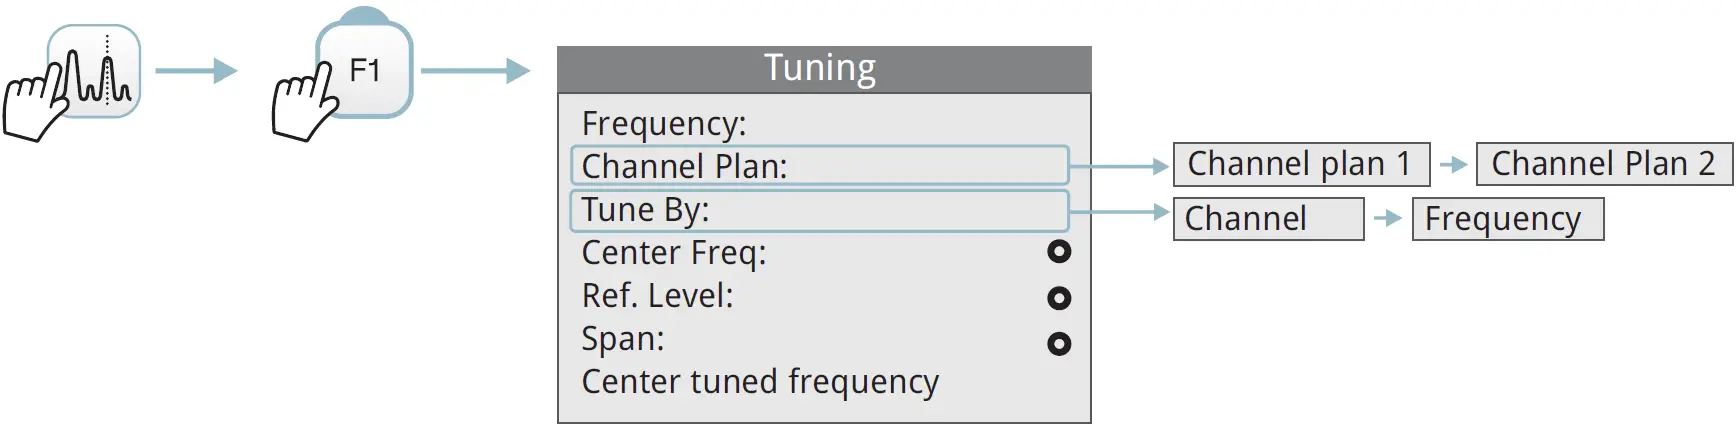Image resolution: width=1736 pixels, height=425 pixels.
Task: Select Center tuned frequency entry
Action: [x=760, y=382]
